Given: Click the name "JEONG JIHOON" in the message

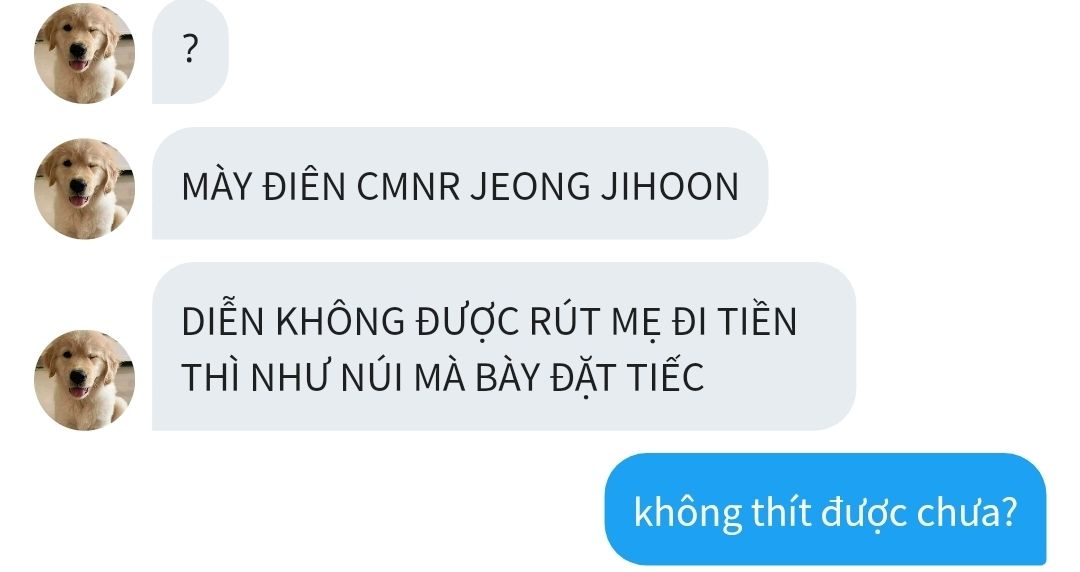Looking at the screenshot, I should coord(605,186).
